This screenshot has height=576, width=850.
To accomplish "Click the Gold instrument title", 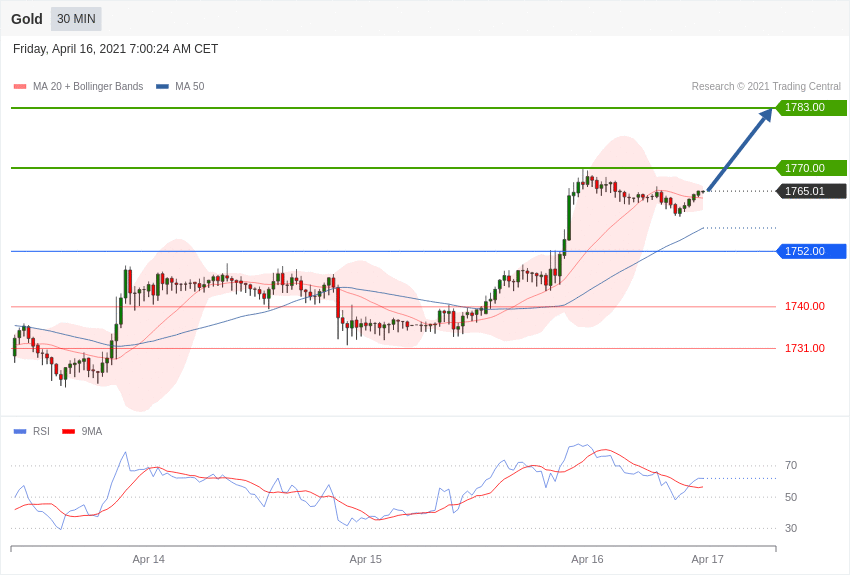I will click(x=27, y=19).
